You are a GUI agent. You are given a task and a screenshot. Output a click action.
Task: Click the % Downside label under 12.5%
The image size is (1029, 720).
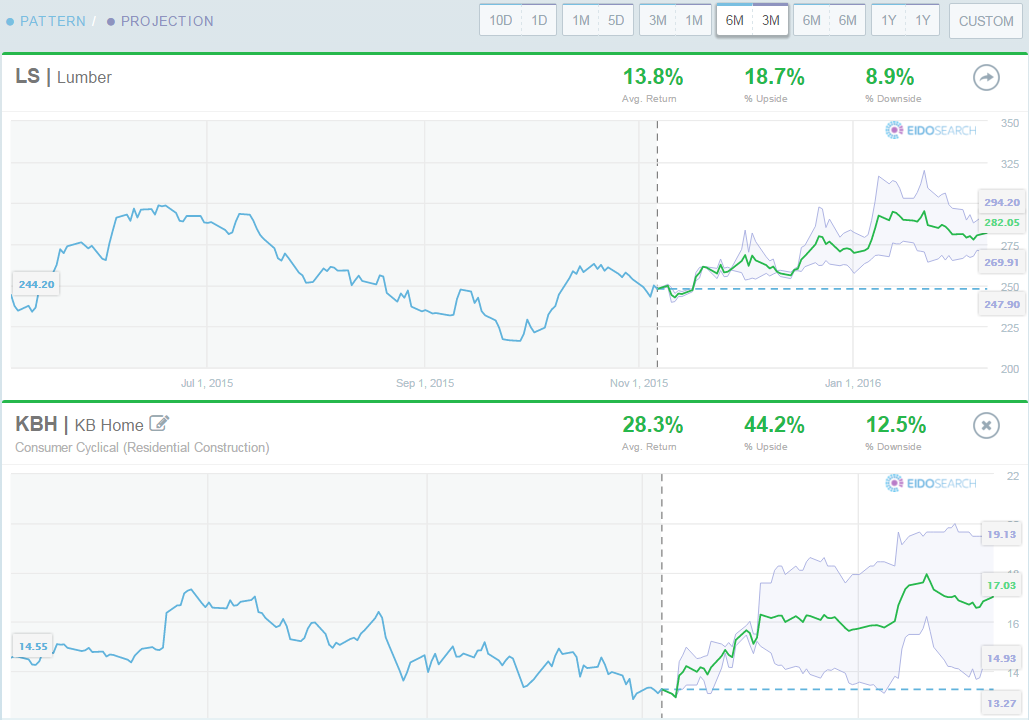tap(893, 447)
